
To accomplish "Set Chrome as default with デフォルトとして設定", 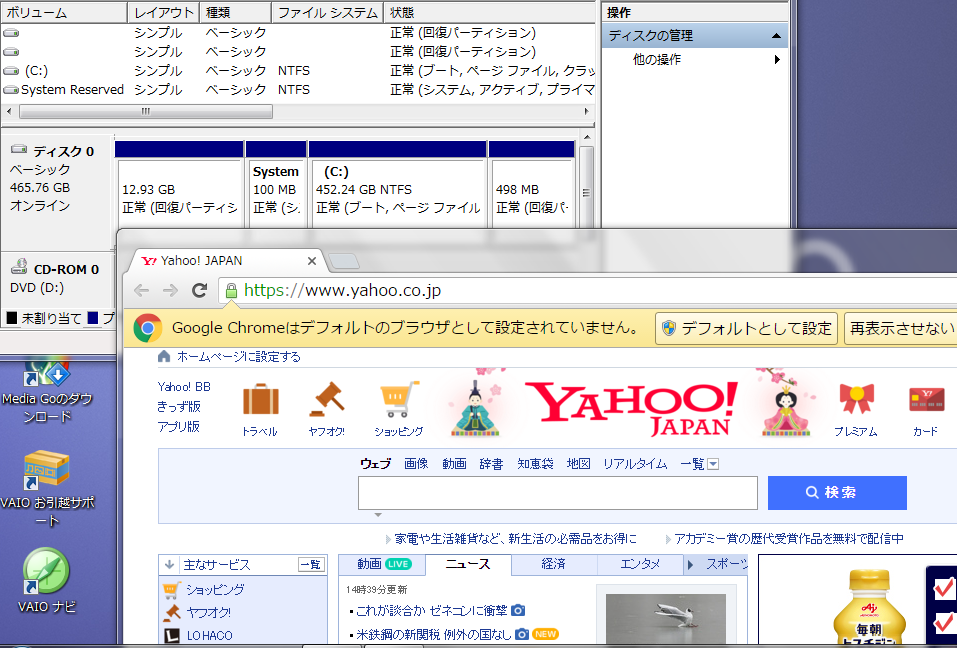I will click(x=747, y=328).
